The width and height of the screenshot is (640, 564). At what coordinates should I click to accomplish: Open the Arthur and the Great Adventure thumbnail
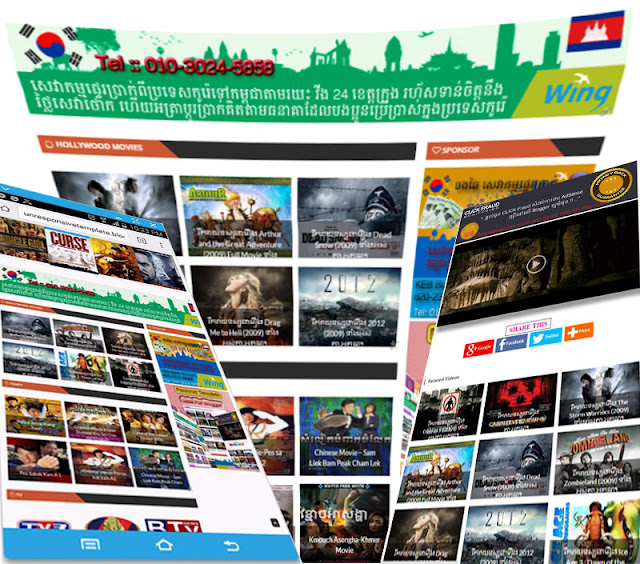click(236, 217)
